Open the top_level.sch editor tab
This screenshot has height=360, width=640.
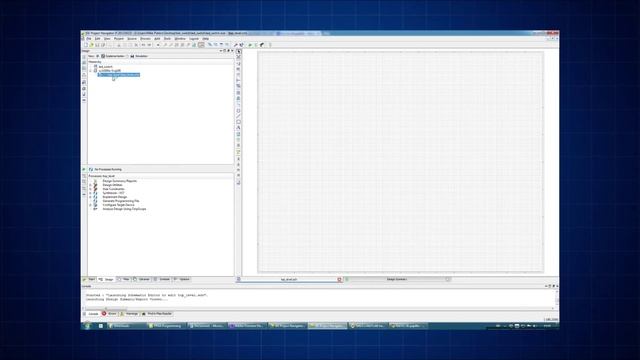click(x=289, y=280)
